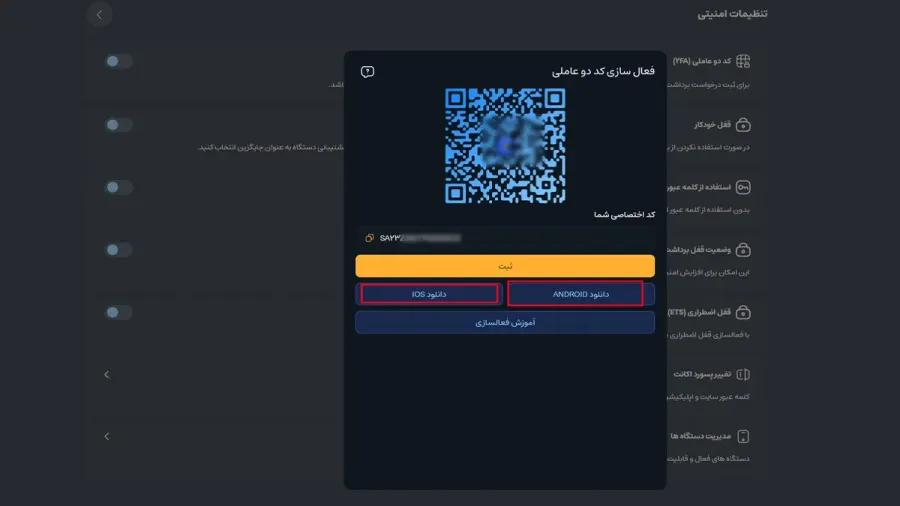The image size is (900, 506).
Task: Toggle the وضعیت قفل برداشت switch
Action: 118,250
